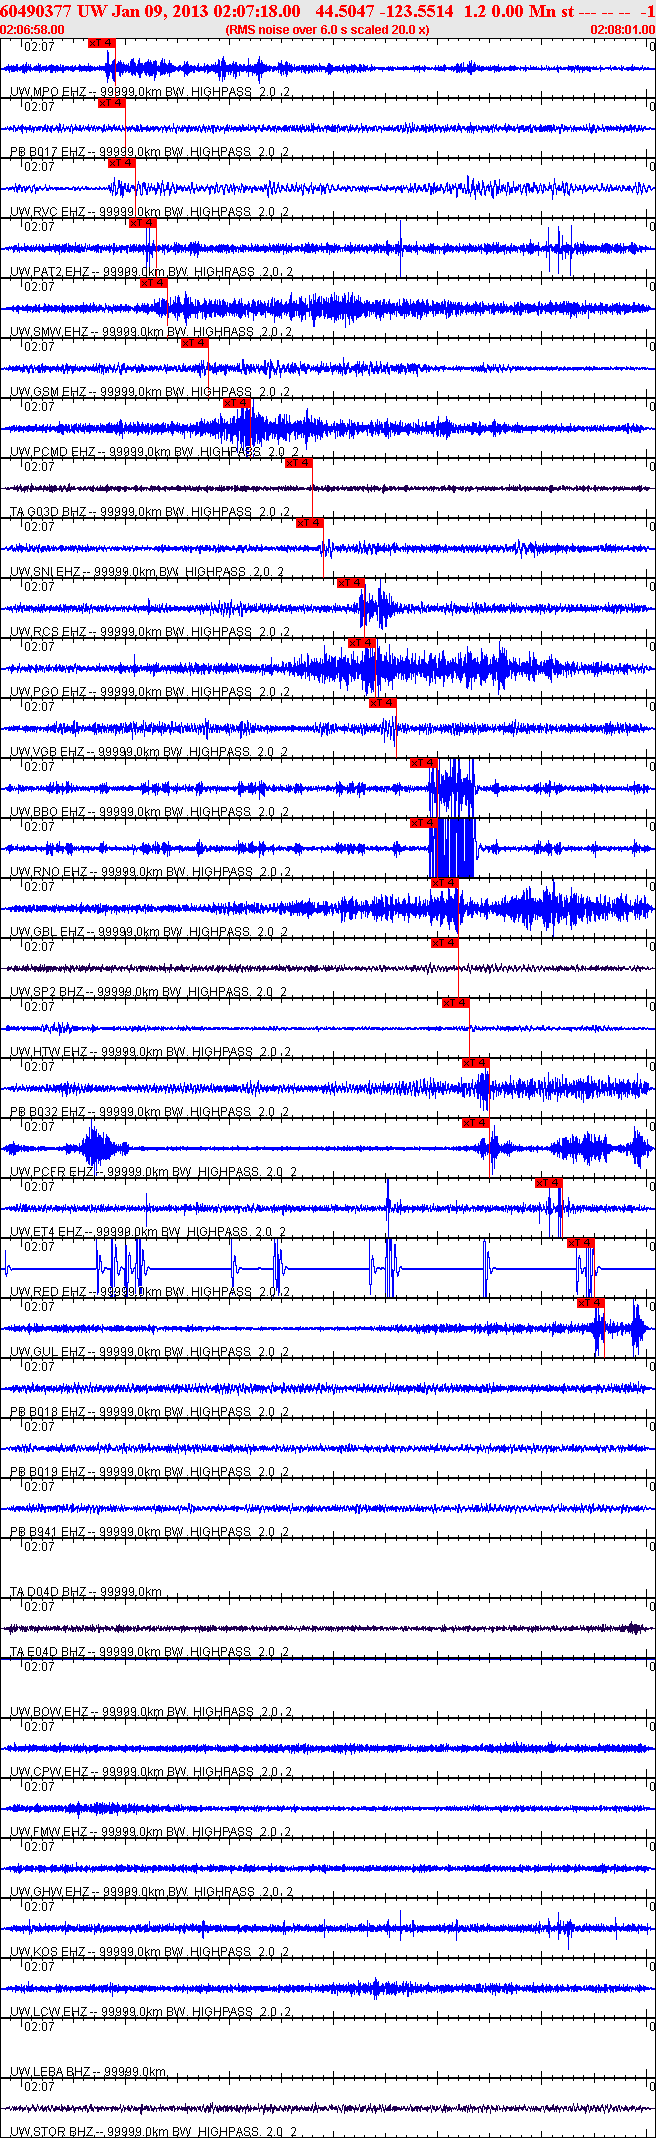Select the red pick flag on UW.PCMD trace

coord(236,403)
